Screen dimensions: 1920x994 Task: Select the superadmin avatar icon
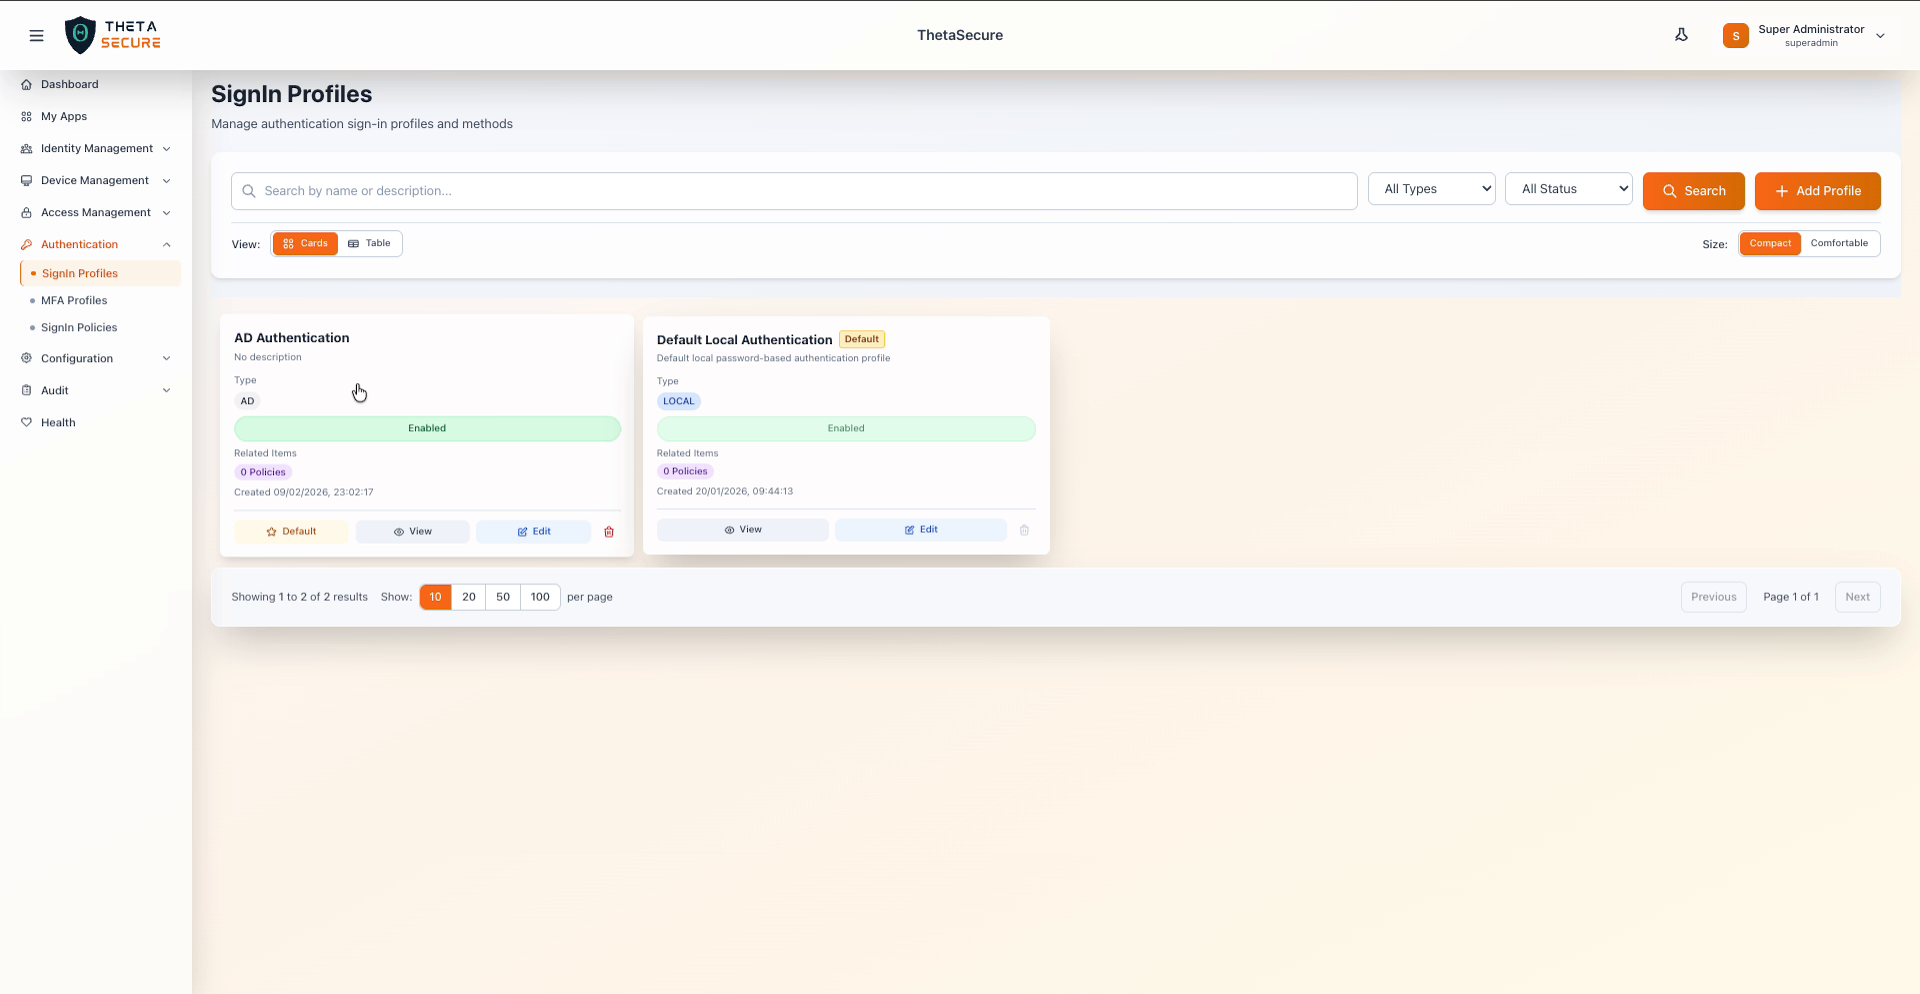point(1736,35)
